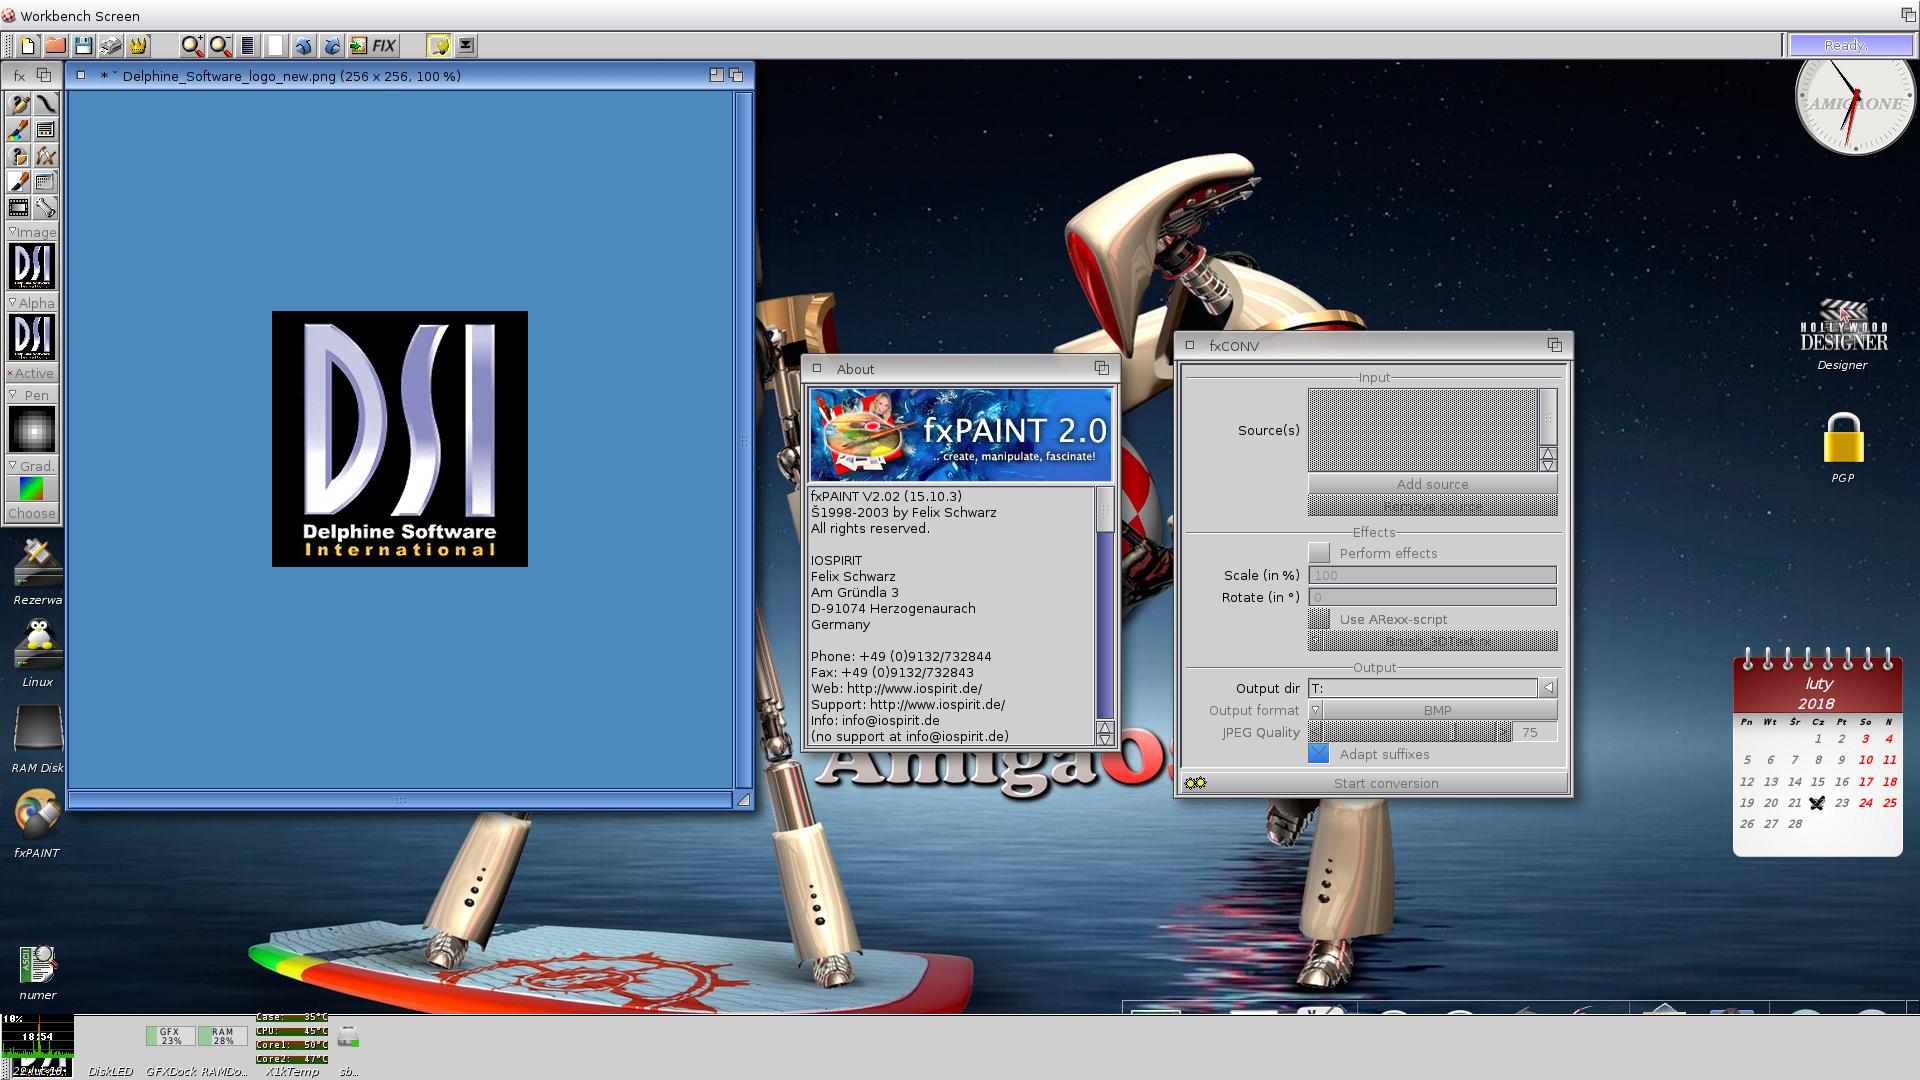Select the bone tool in the toolbox
The height and width of the screenshot is (1080, 1920).
pos(46,208)
